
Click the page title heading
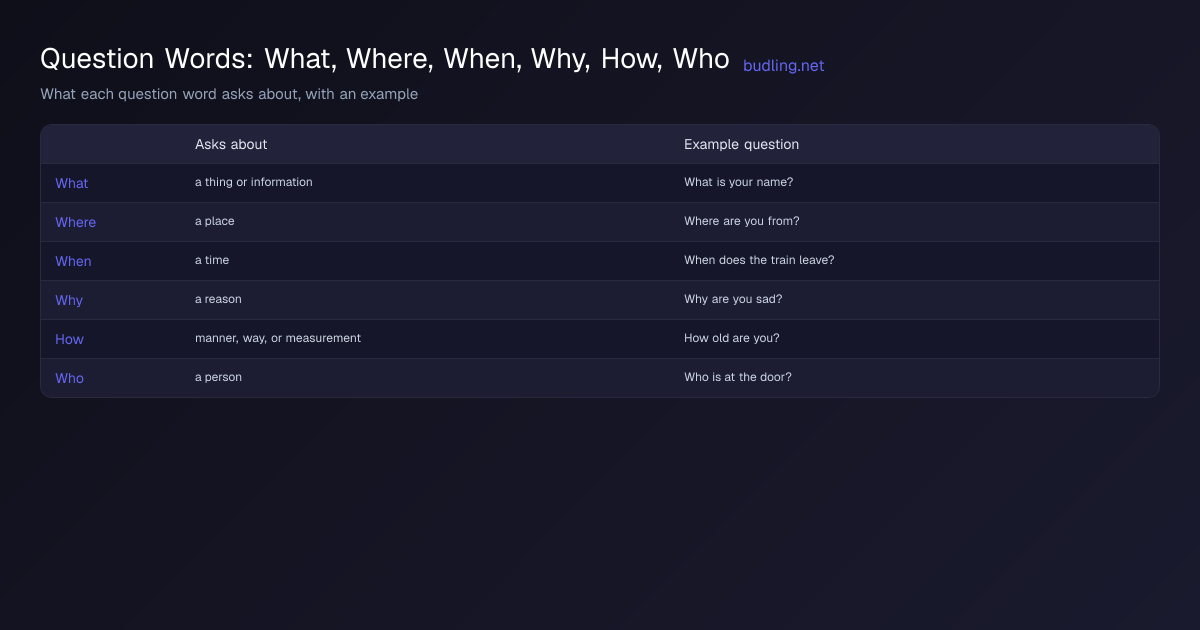tap(385, 59)
